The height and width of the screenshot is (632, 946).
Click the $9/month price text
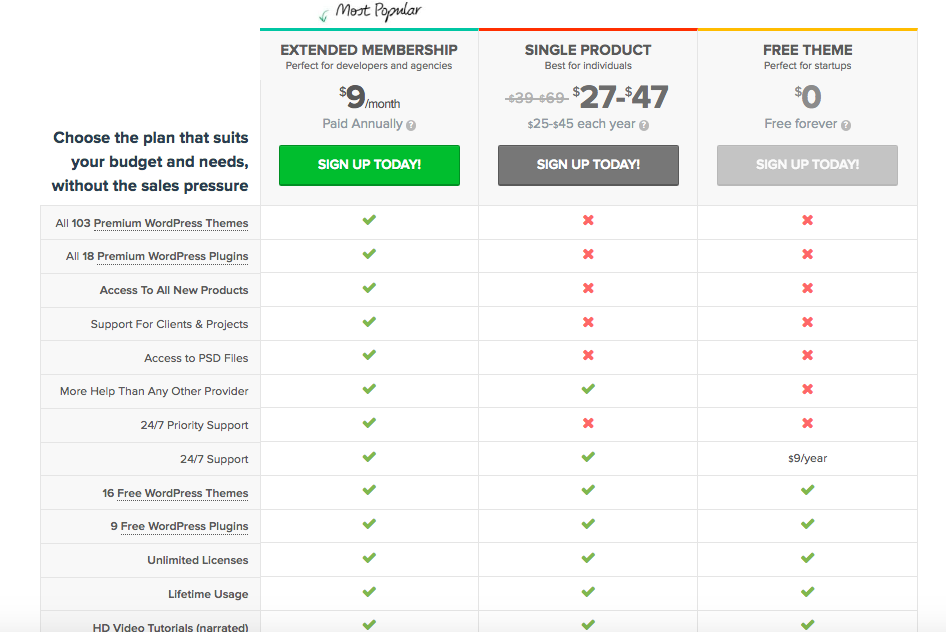coord(369,97)
